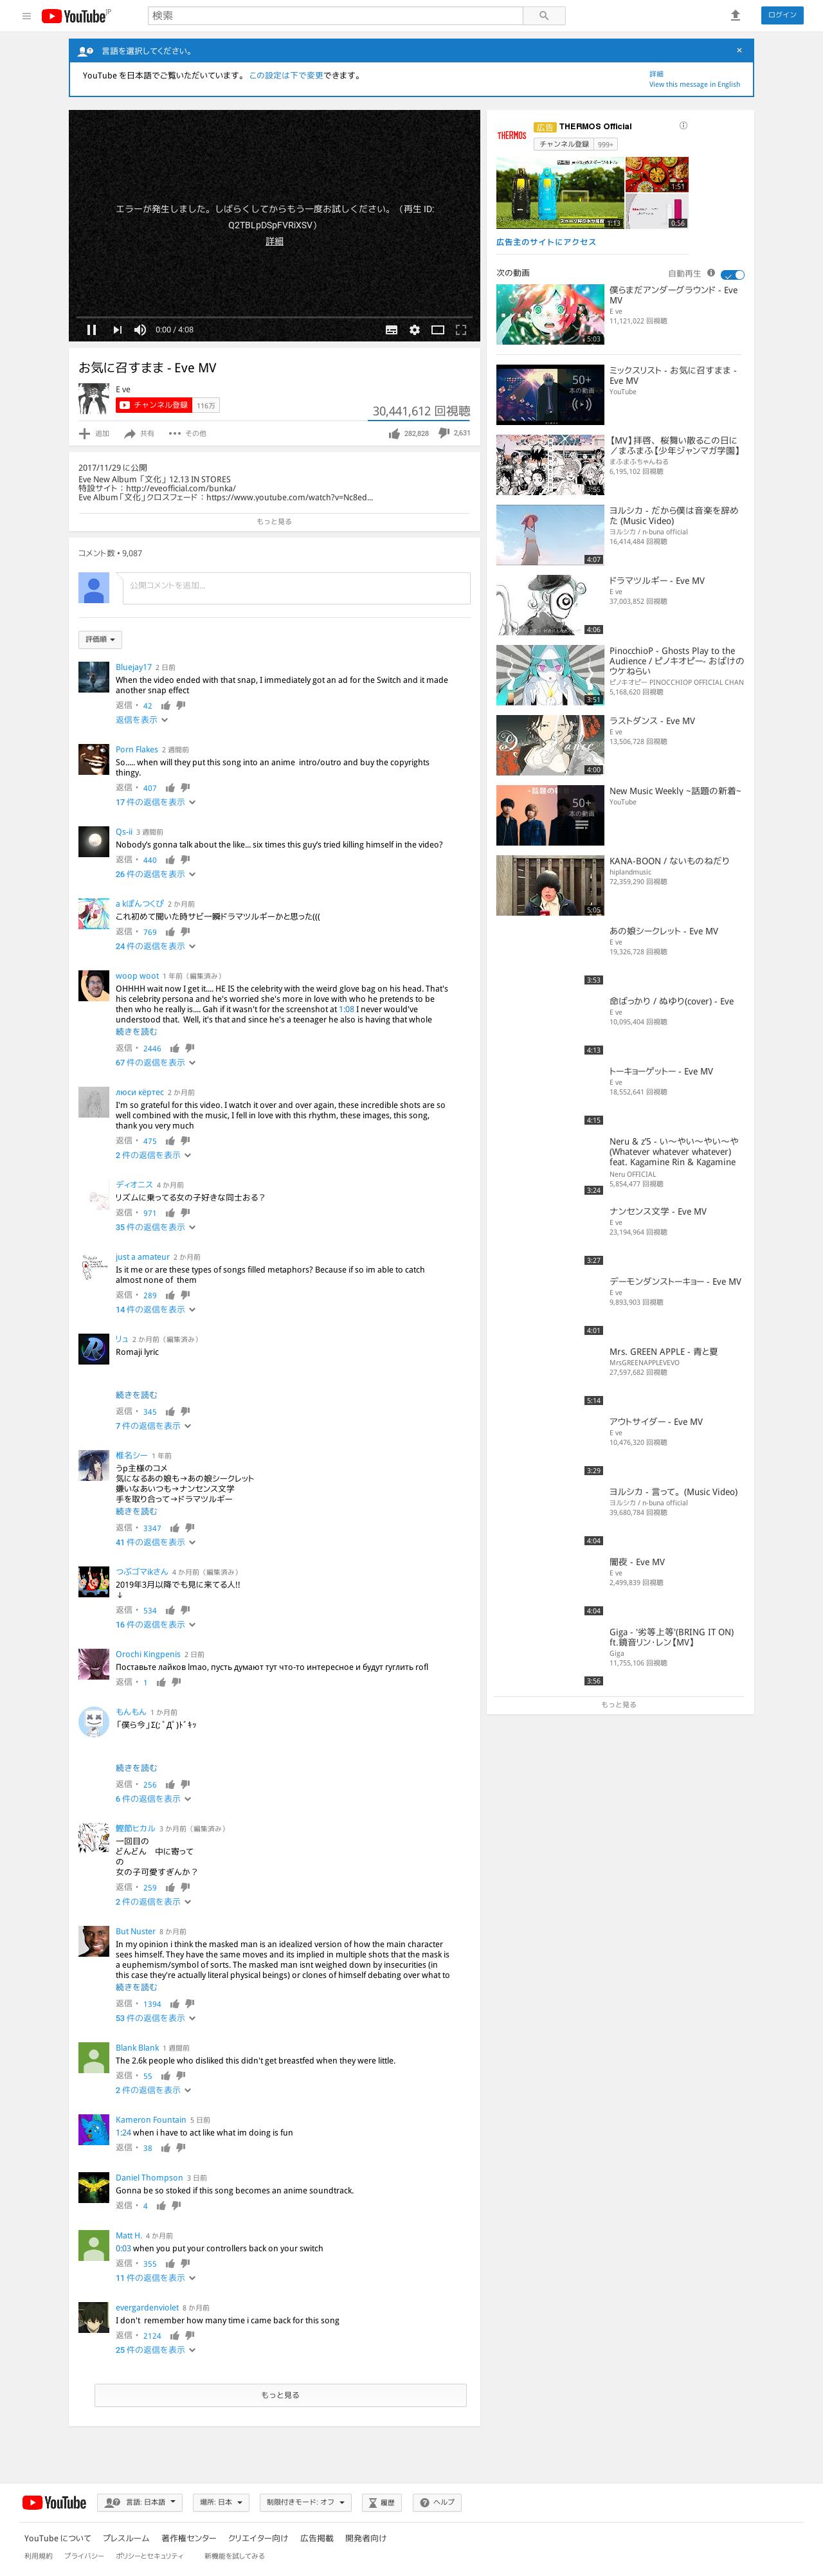Open the hamburger guide menu
Viewport: 823px width, 2576px height.
coord(26,16)
